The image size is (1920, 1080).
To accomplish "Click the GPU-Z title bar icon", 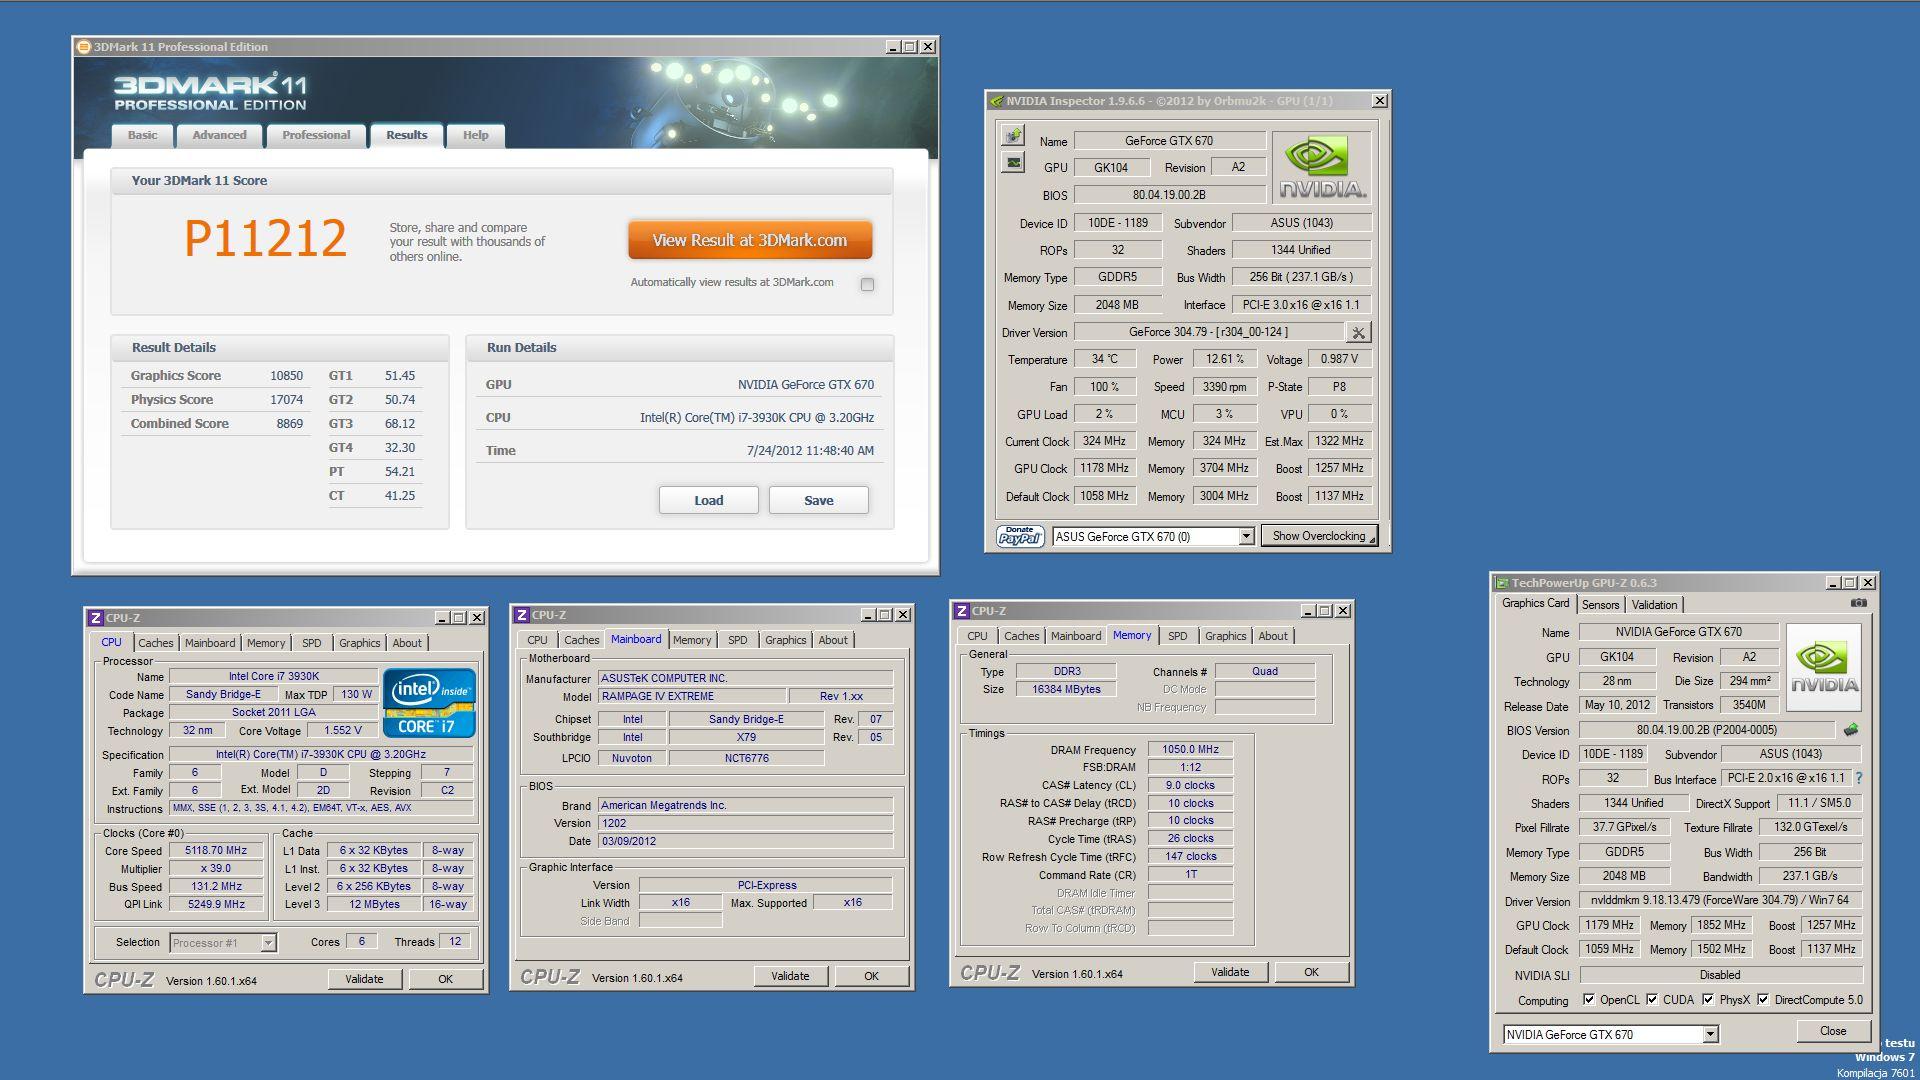I will [x=1502, y=583].
